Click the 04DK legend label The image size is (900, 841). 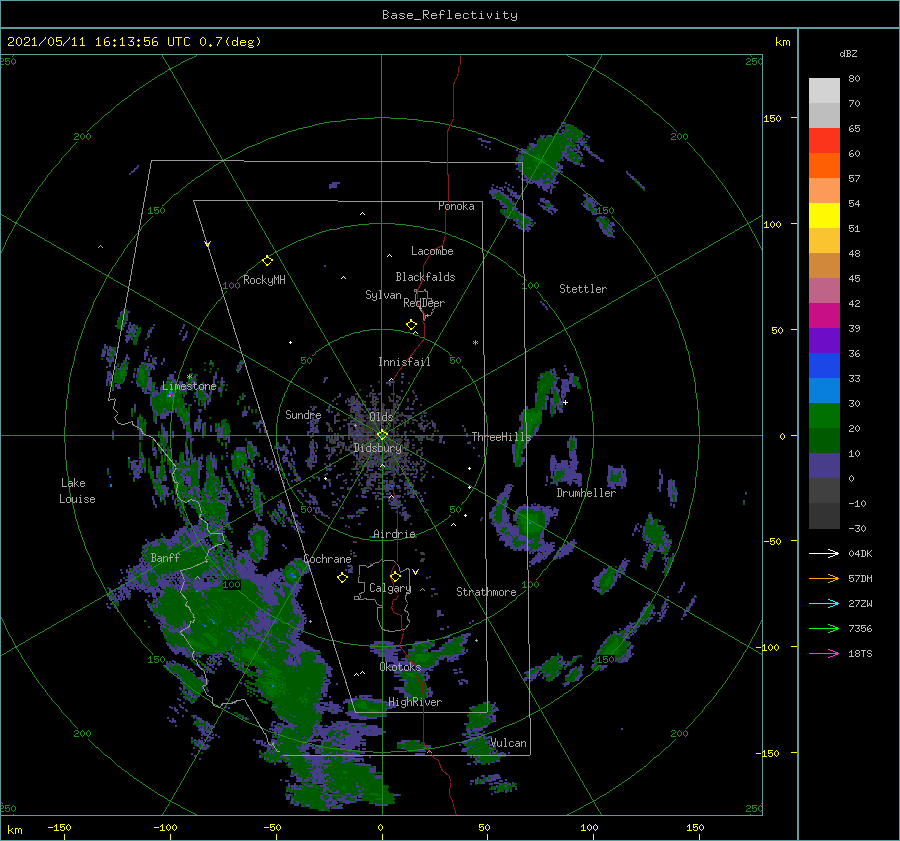[860, 553]
